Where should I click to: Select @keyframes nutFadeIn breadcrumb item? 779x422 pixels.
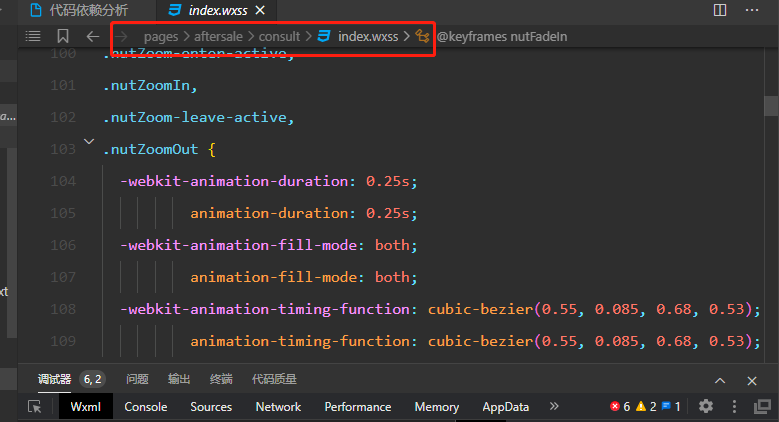[x=502, y=37]
